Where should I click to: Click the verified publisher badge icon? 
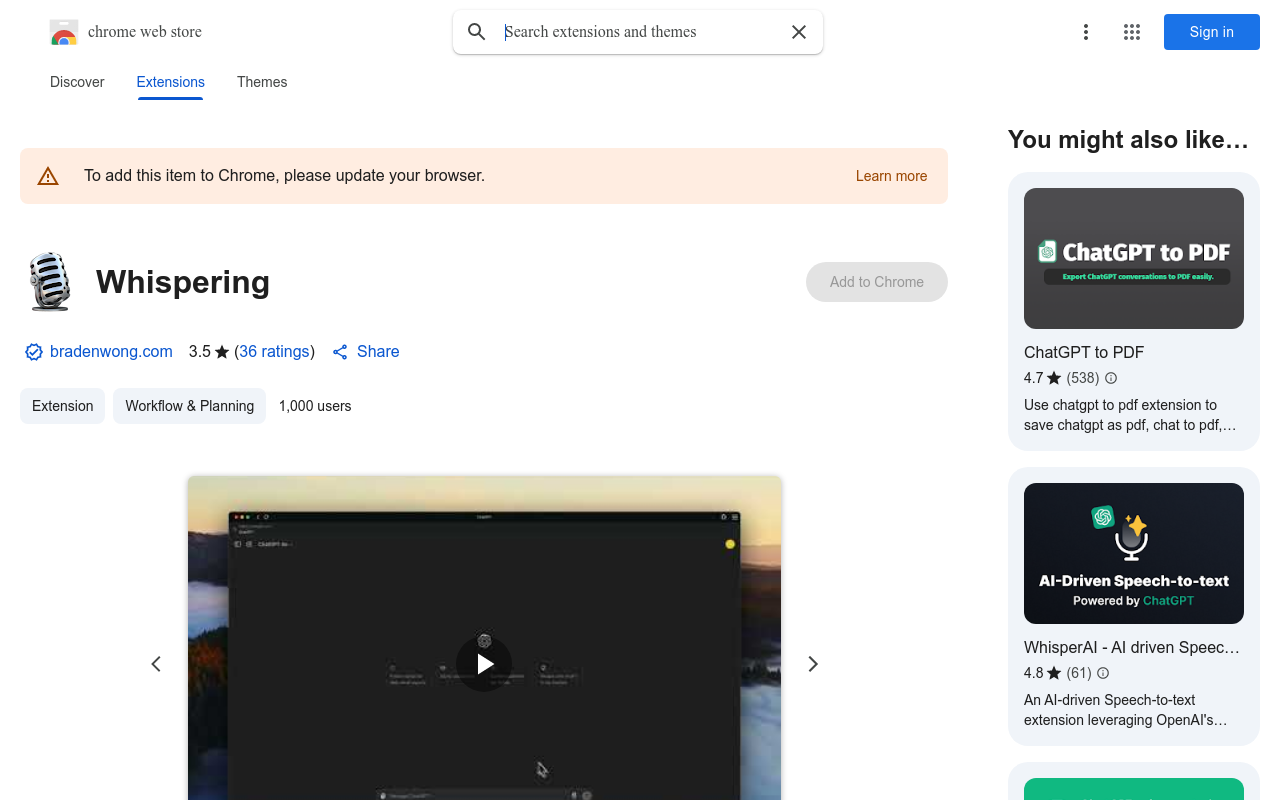pos(34,352)
